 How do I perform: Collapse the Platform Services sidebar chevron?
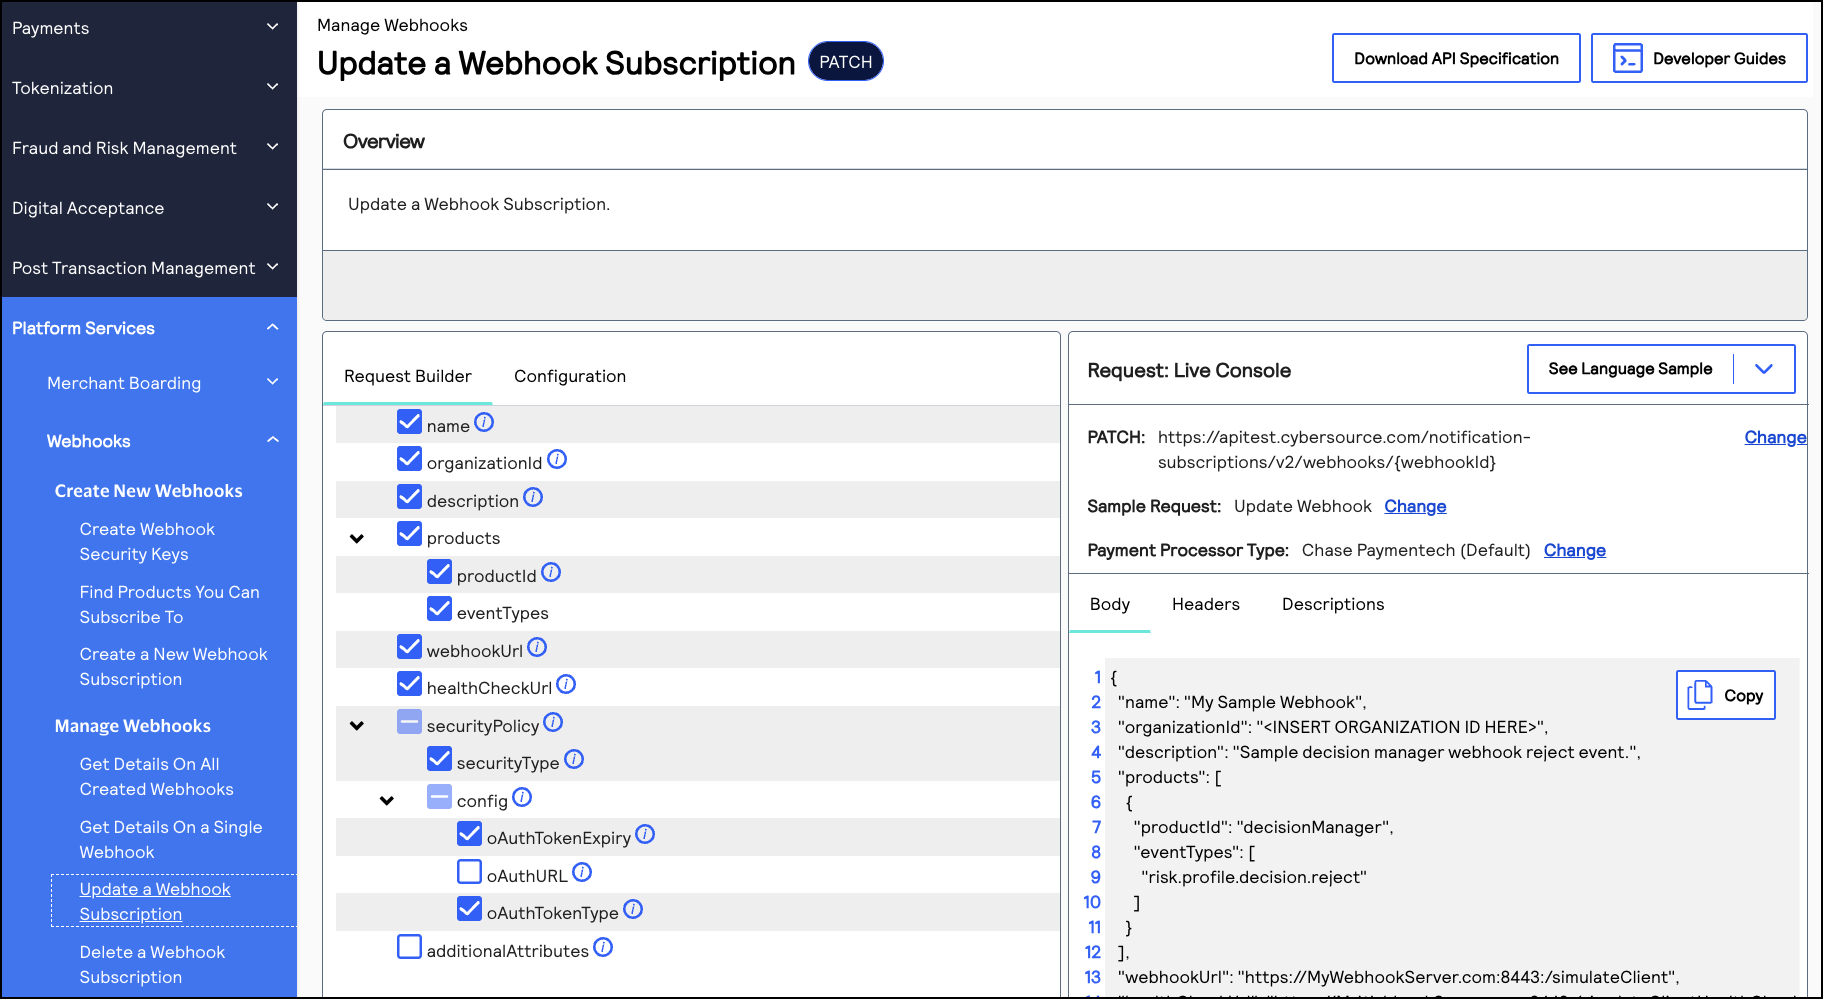(x=272, y=327)
